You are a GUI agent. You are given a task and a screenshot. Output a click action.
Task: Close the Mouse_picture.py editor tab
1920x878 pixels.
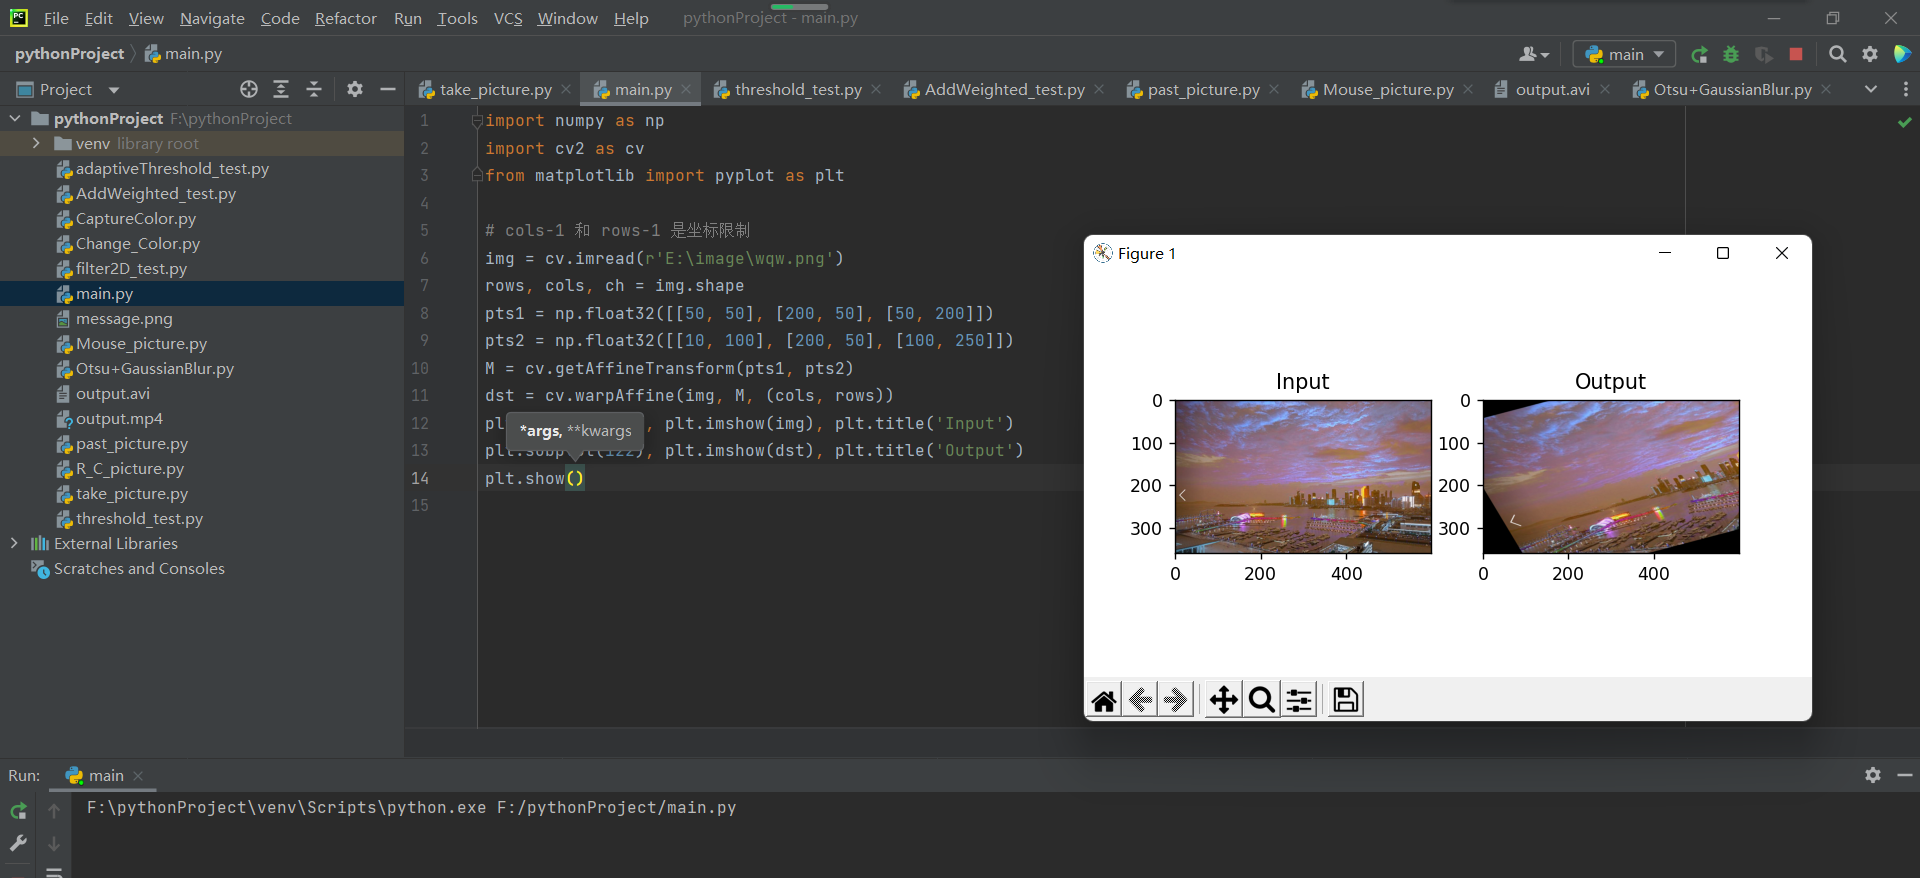(1468, 89)
